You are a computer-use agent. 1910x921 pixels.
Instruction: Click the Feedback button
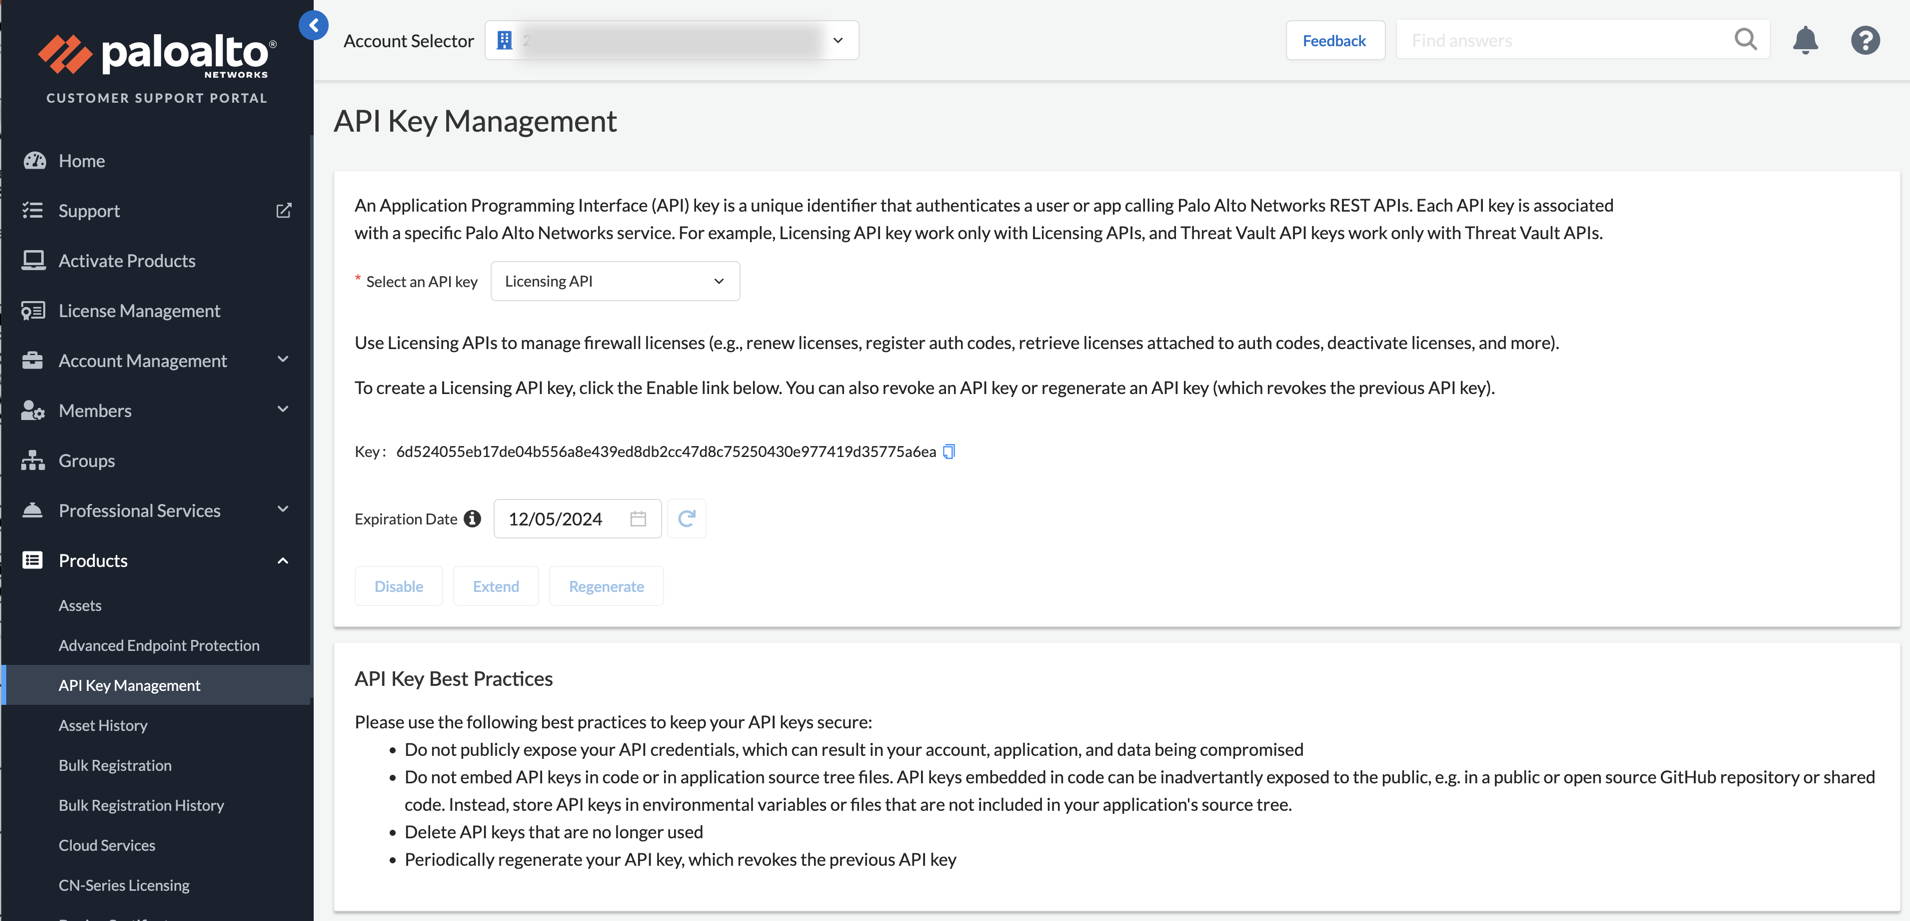1334,41
